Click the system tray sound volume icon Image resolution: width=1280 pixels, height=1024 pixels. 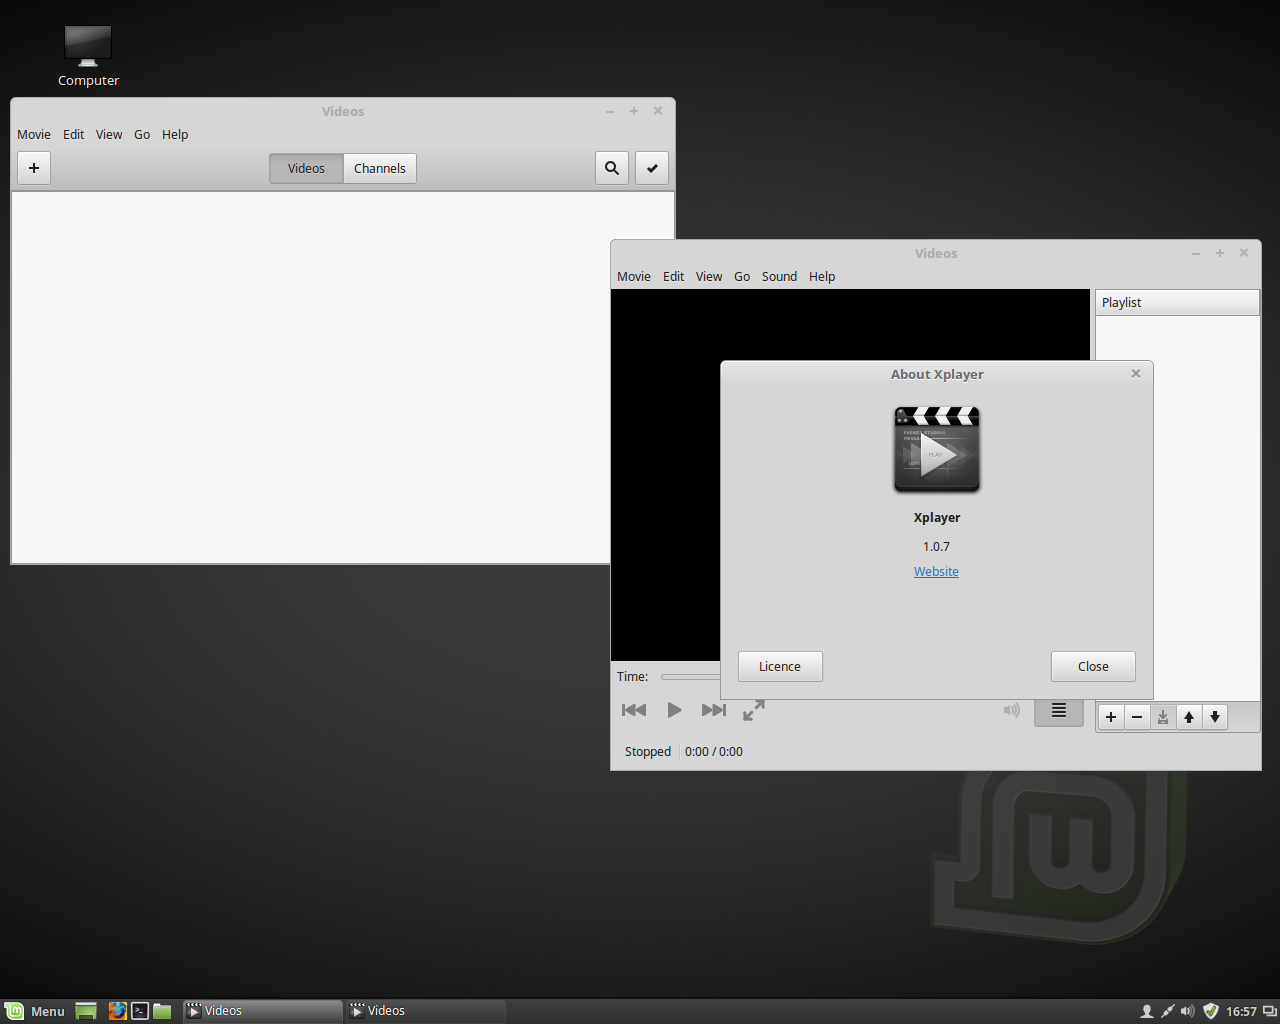[x=1188, y=1011]
